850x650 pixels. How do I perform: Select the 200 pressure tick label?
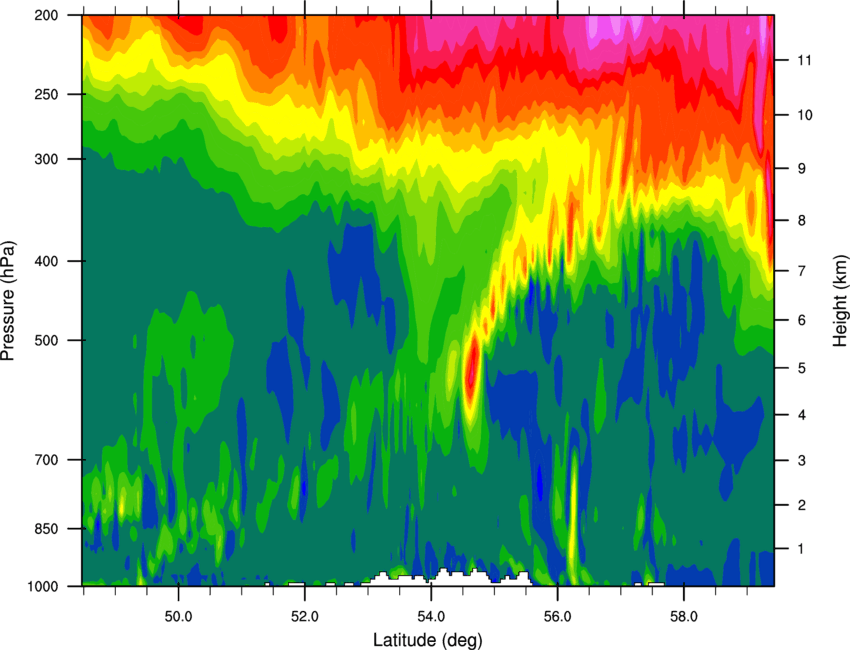tap(47, 15)
